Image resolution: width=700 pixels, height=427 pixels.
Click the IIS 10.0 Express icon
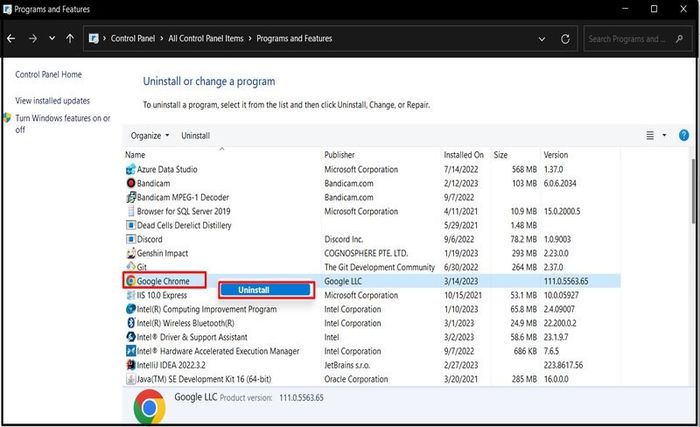click(131, 295)
